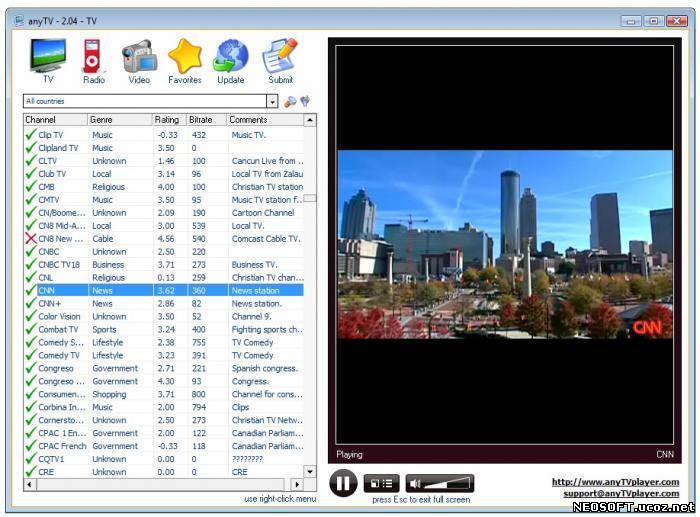The width and height of the screenshot is (700, 517).
Task: Close the anyTV window
Action: [677, 21]
